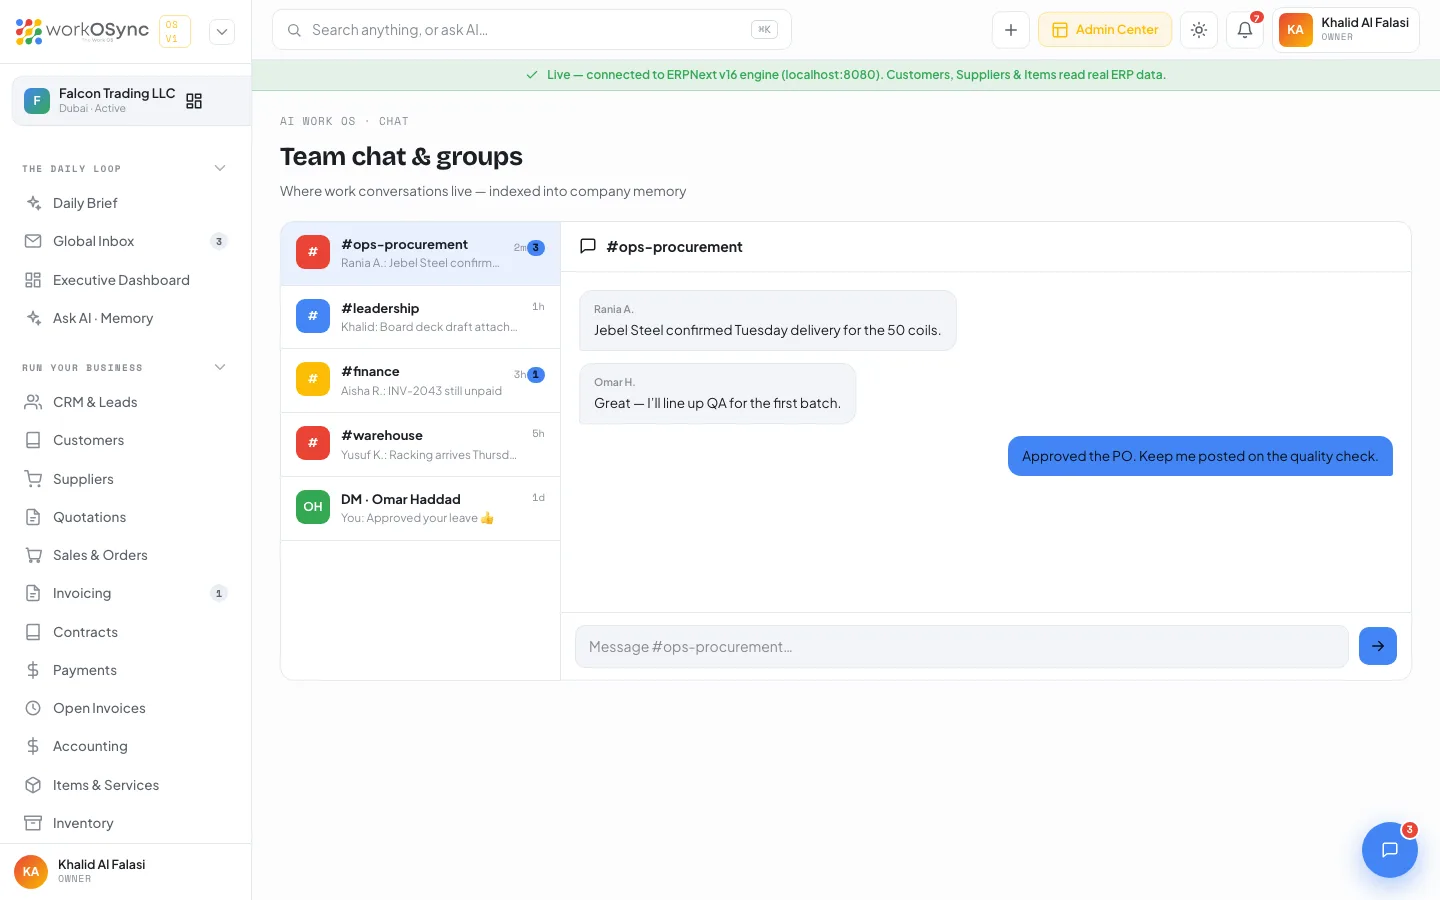Click the Invoicing document icon
The height and width of the screenshot is (900, 1440).
tap(33, 593)
